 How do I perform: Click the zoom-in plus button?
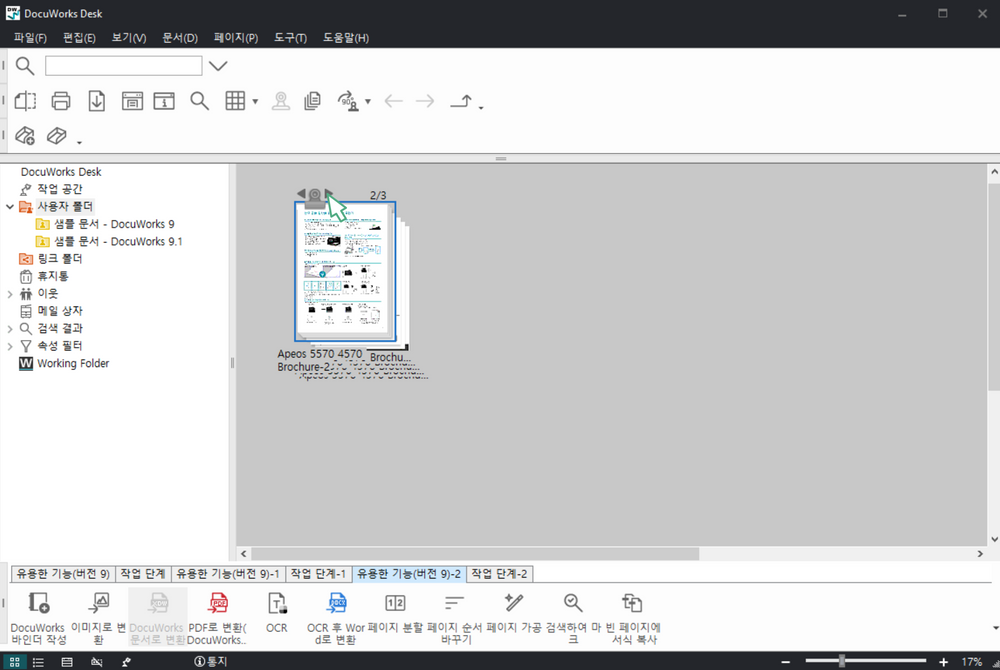[943, 662]
